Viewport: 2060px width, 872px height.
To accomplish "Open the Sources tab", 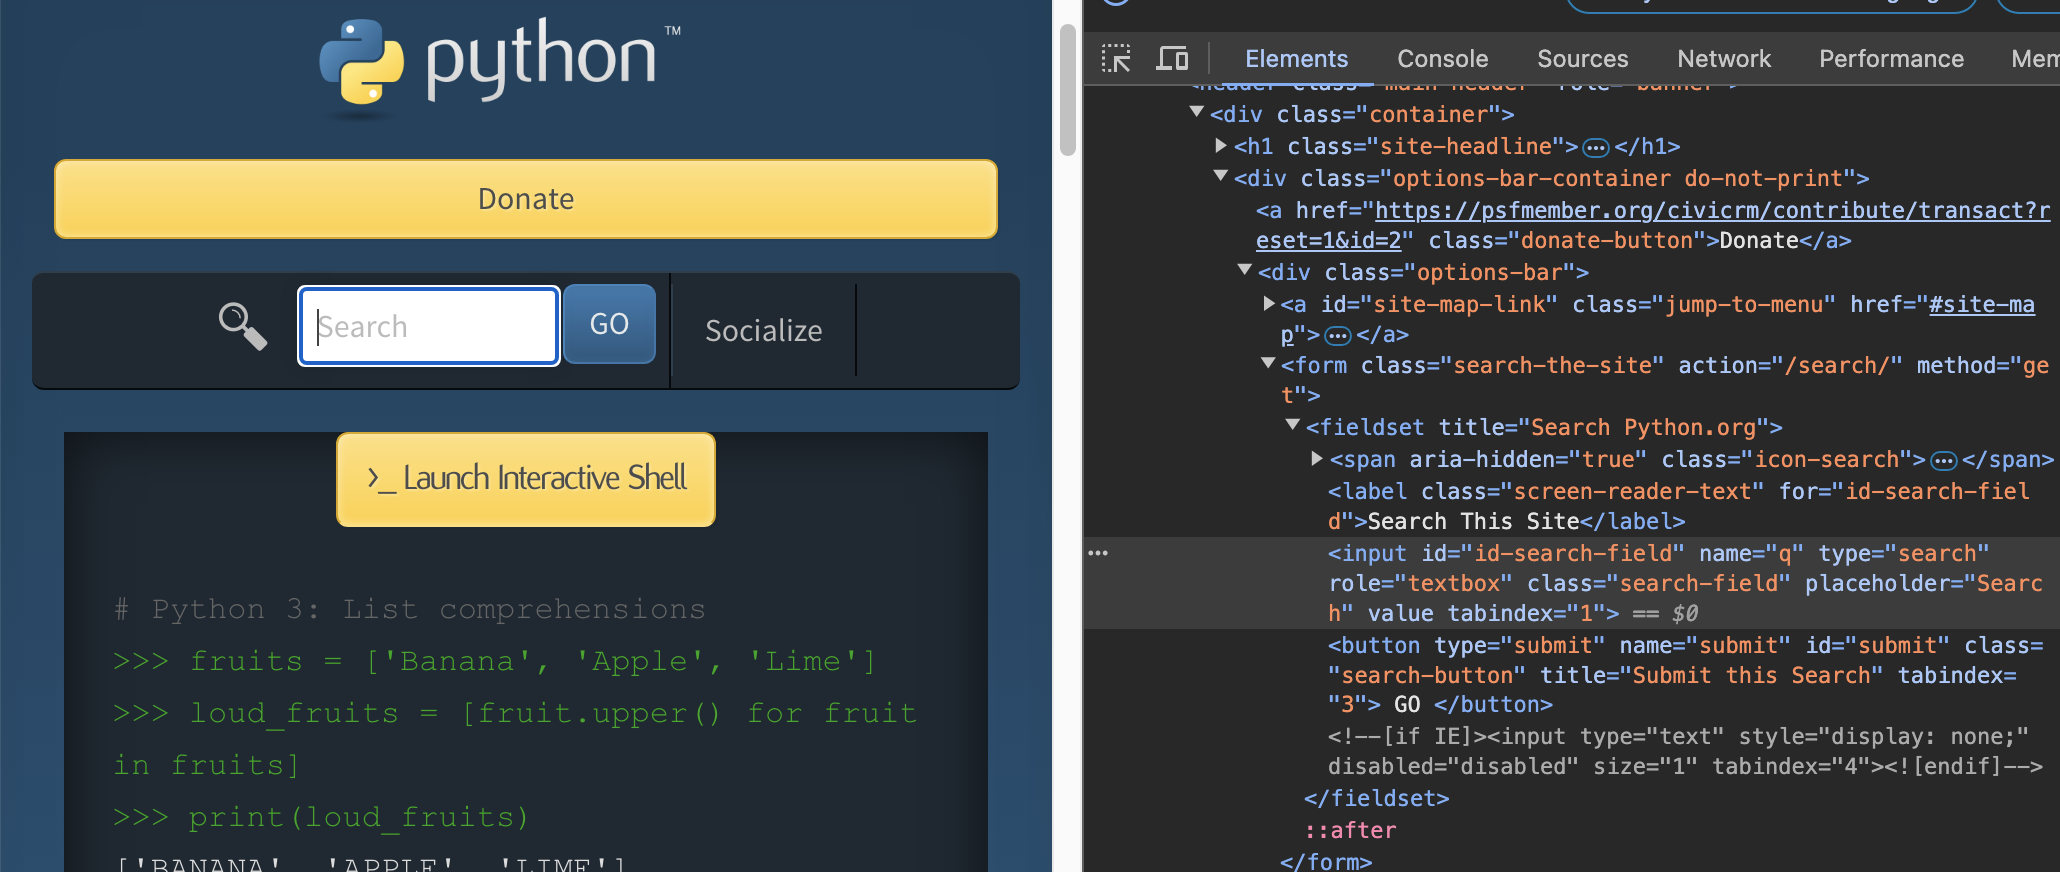I will 1582,59.
